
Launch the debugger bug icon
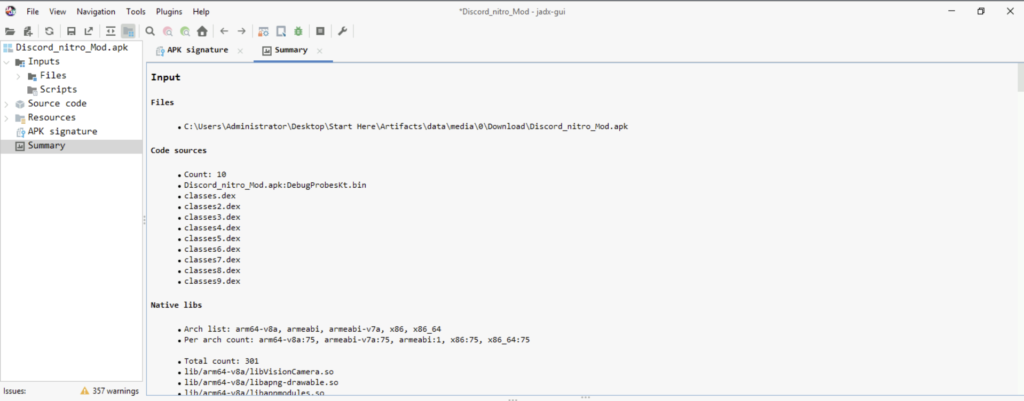(x=298, y=31)
